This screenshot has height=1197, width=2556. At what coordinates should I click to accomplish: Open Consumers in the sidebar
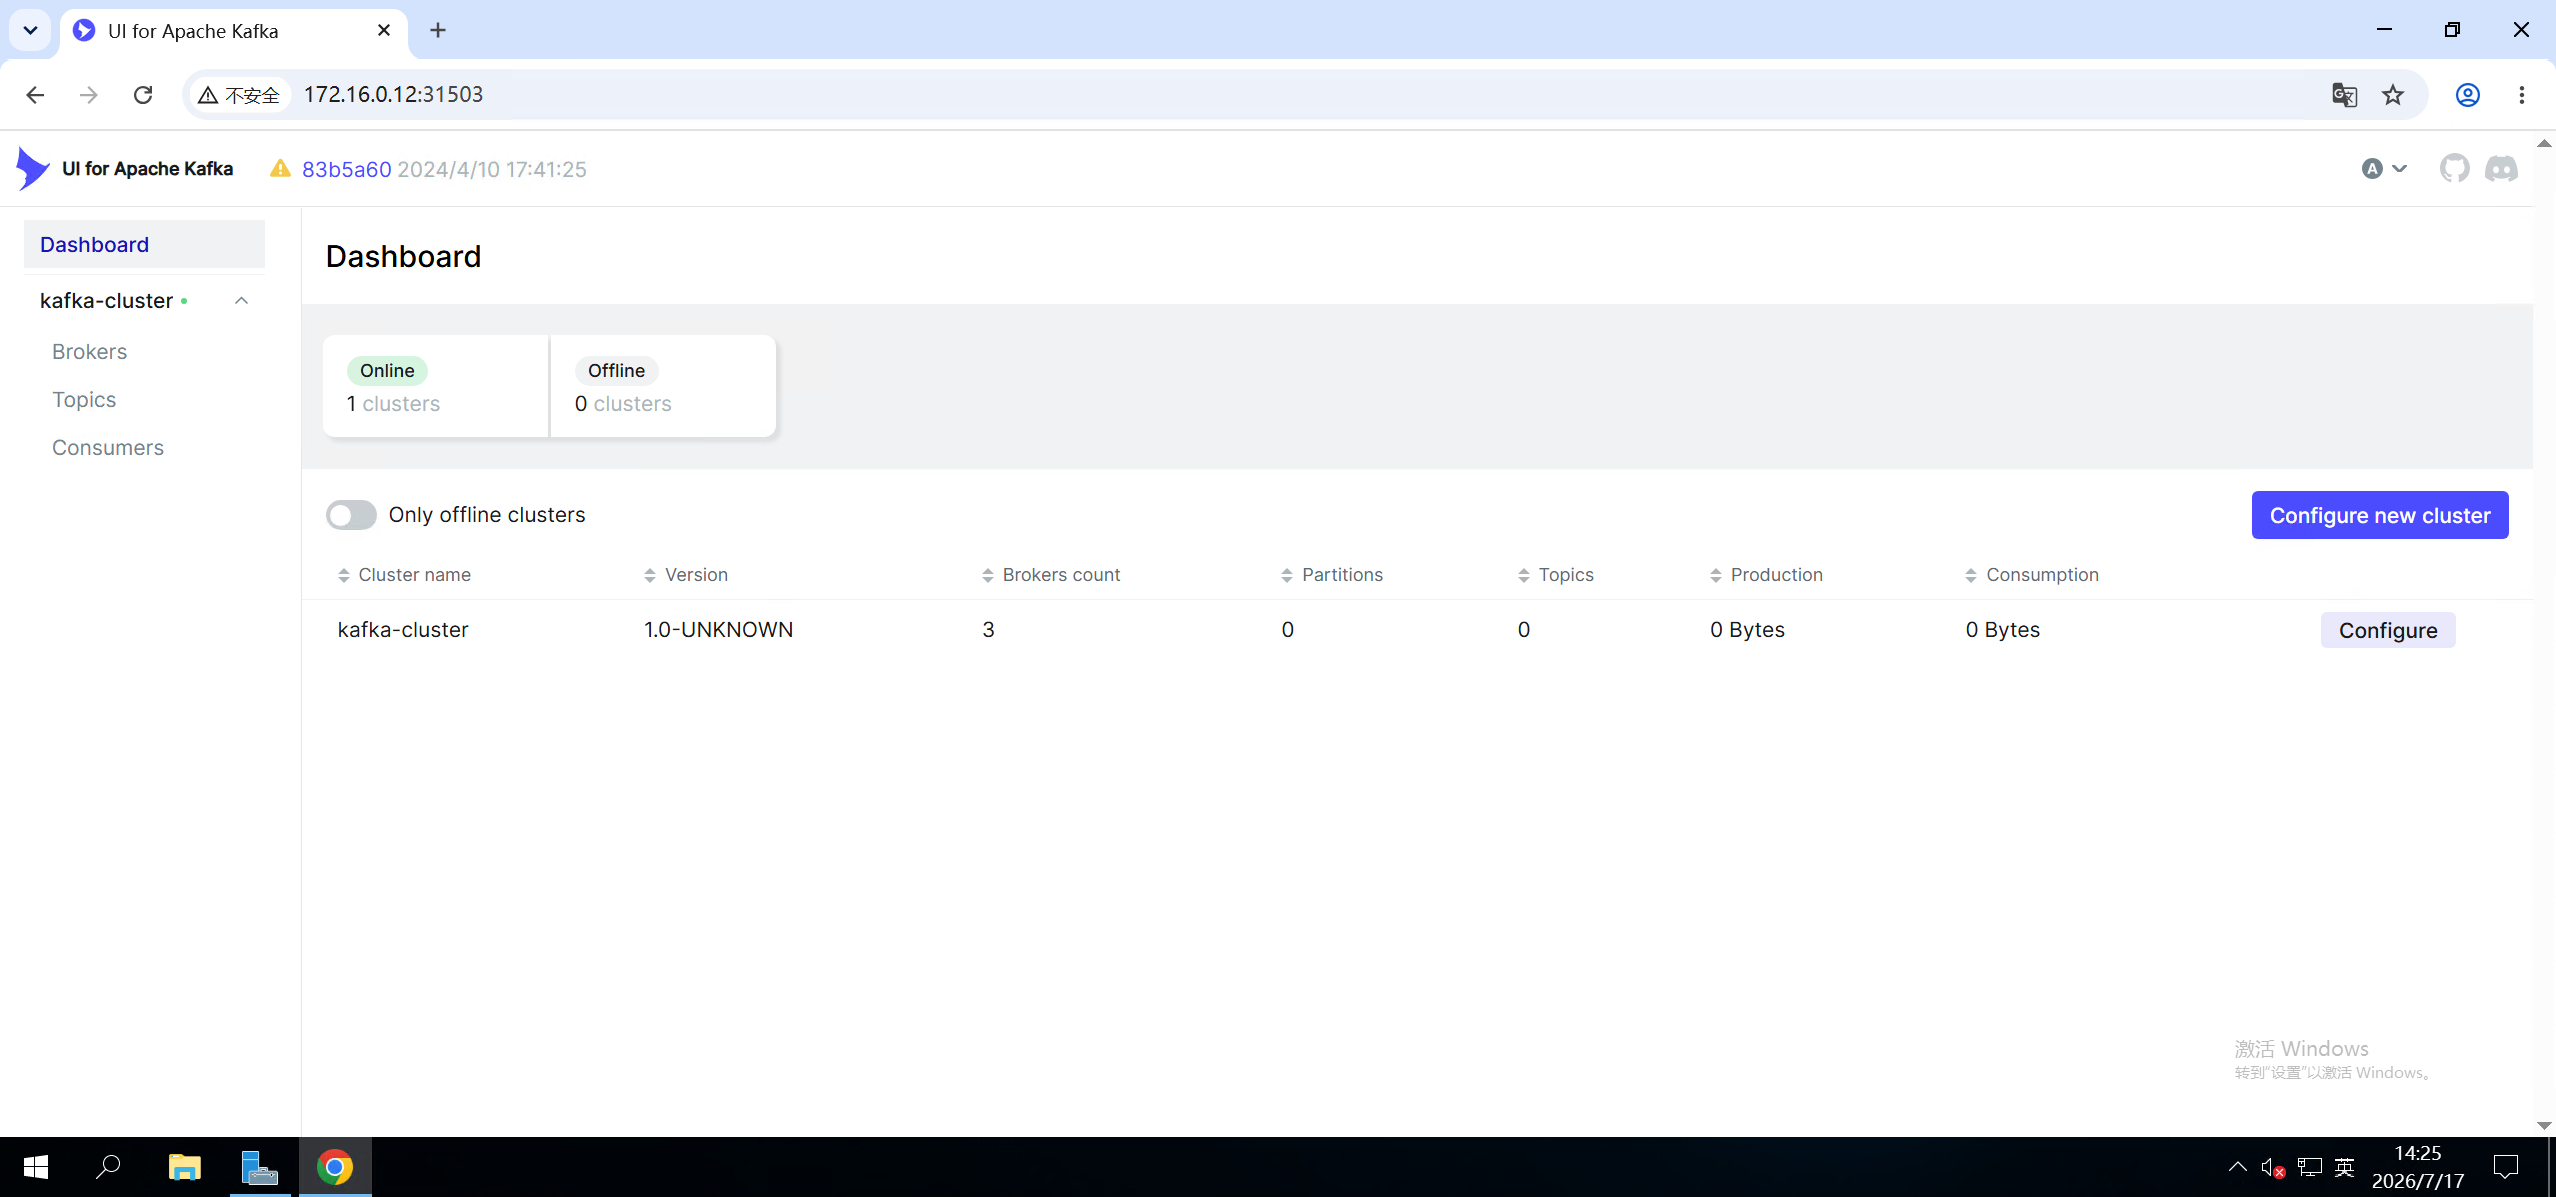[108, 448]
